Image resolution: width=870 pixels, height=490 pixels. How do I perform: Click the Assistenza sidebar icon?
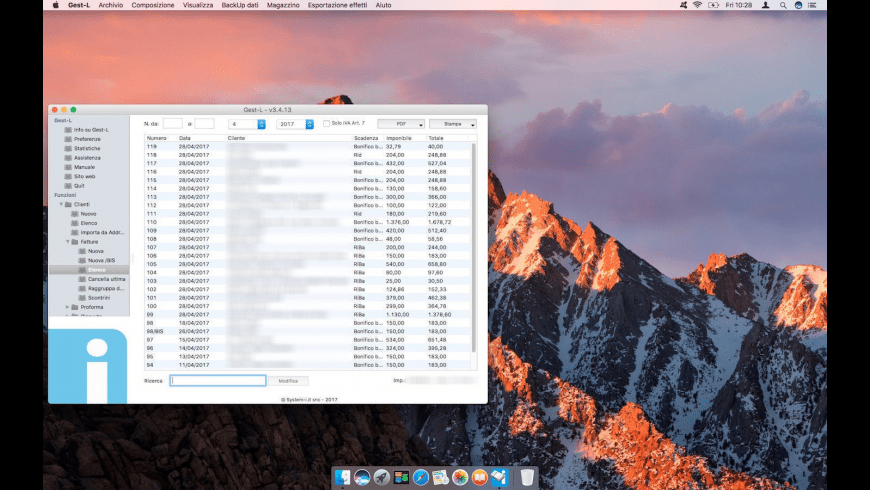pyautogui.click(x=68, y=158)
